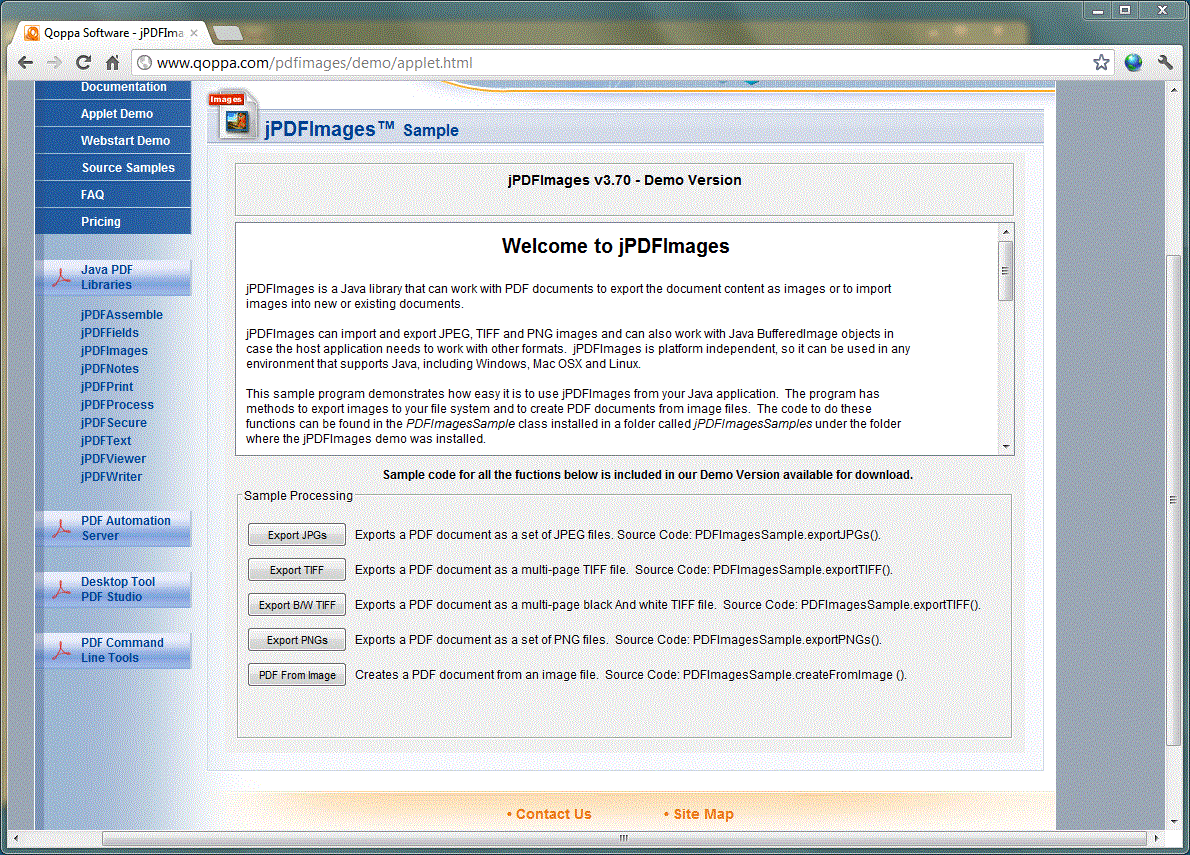The width and height of the screenshot is (1190, 855).
Task: Open the jPDFProcess link
Action: pyautogui.click(x=117, y=404)
